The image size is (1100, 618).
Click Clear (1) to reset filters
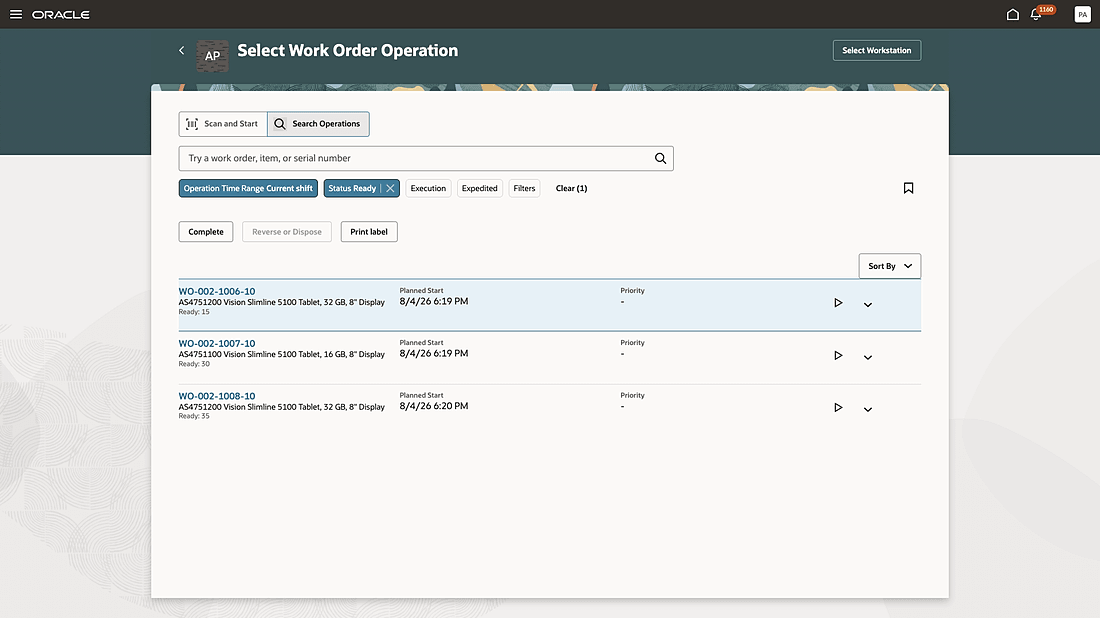(x=571, y=188)
